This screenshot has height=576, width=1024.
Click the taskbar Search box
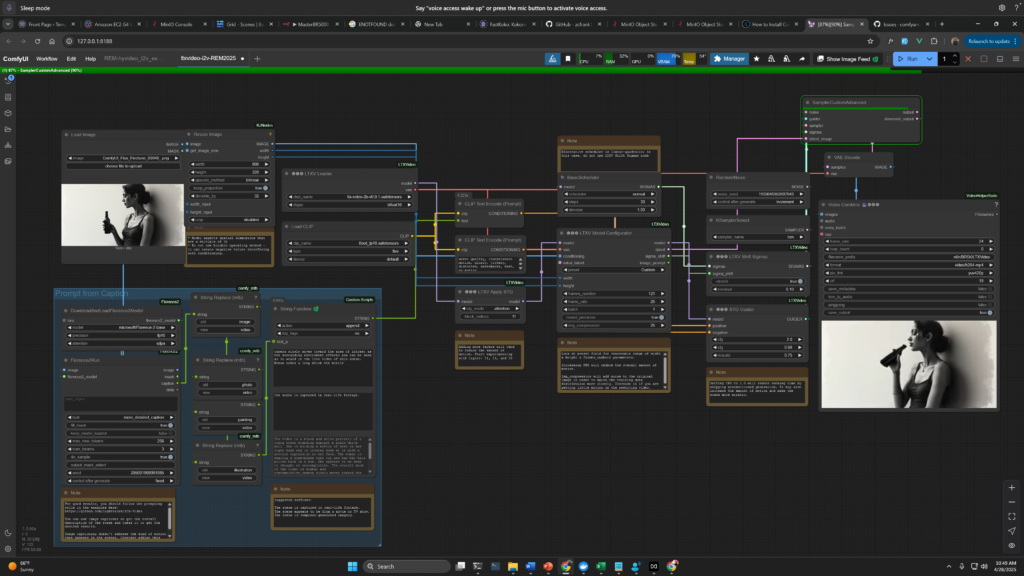click(406, 566)
